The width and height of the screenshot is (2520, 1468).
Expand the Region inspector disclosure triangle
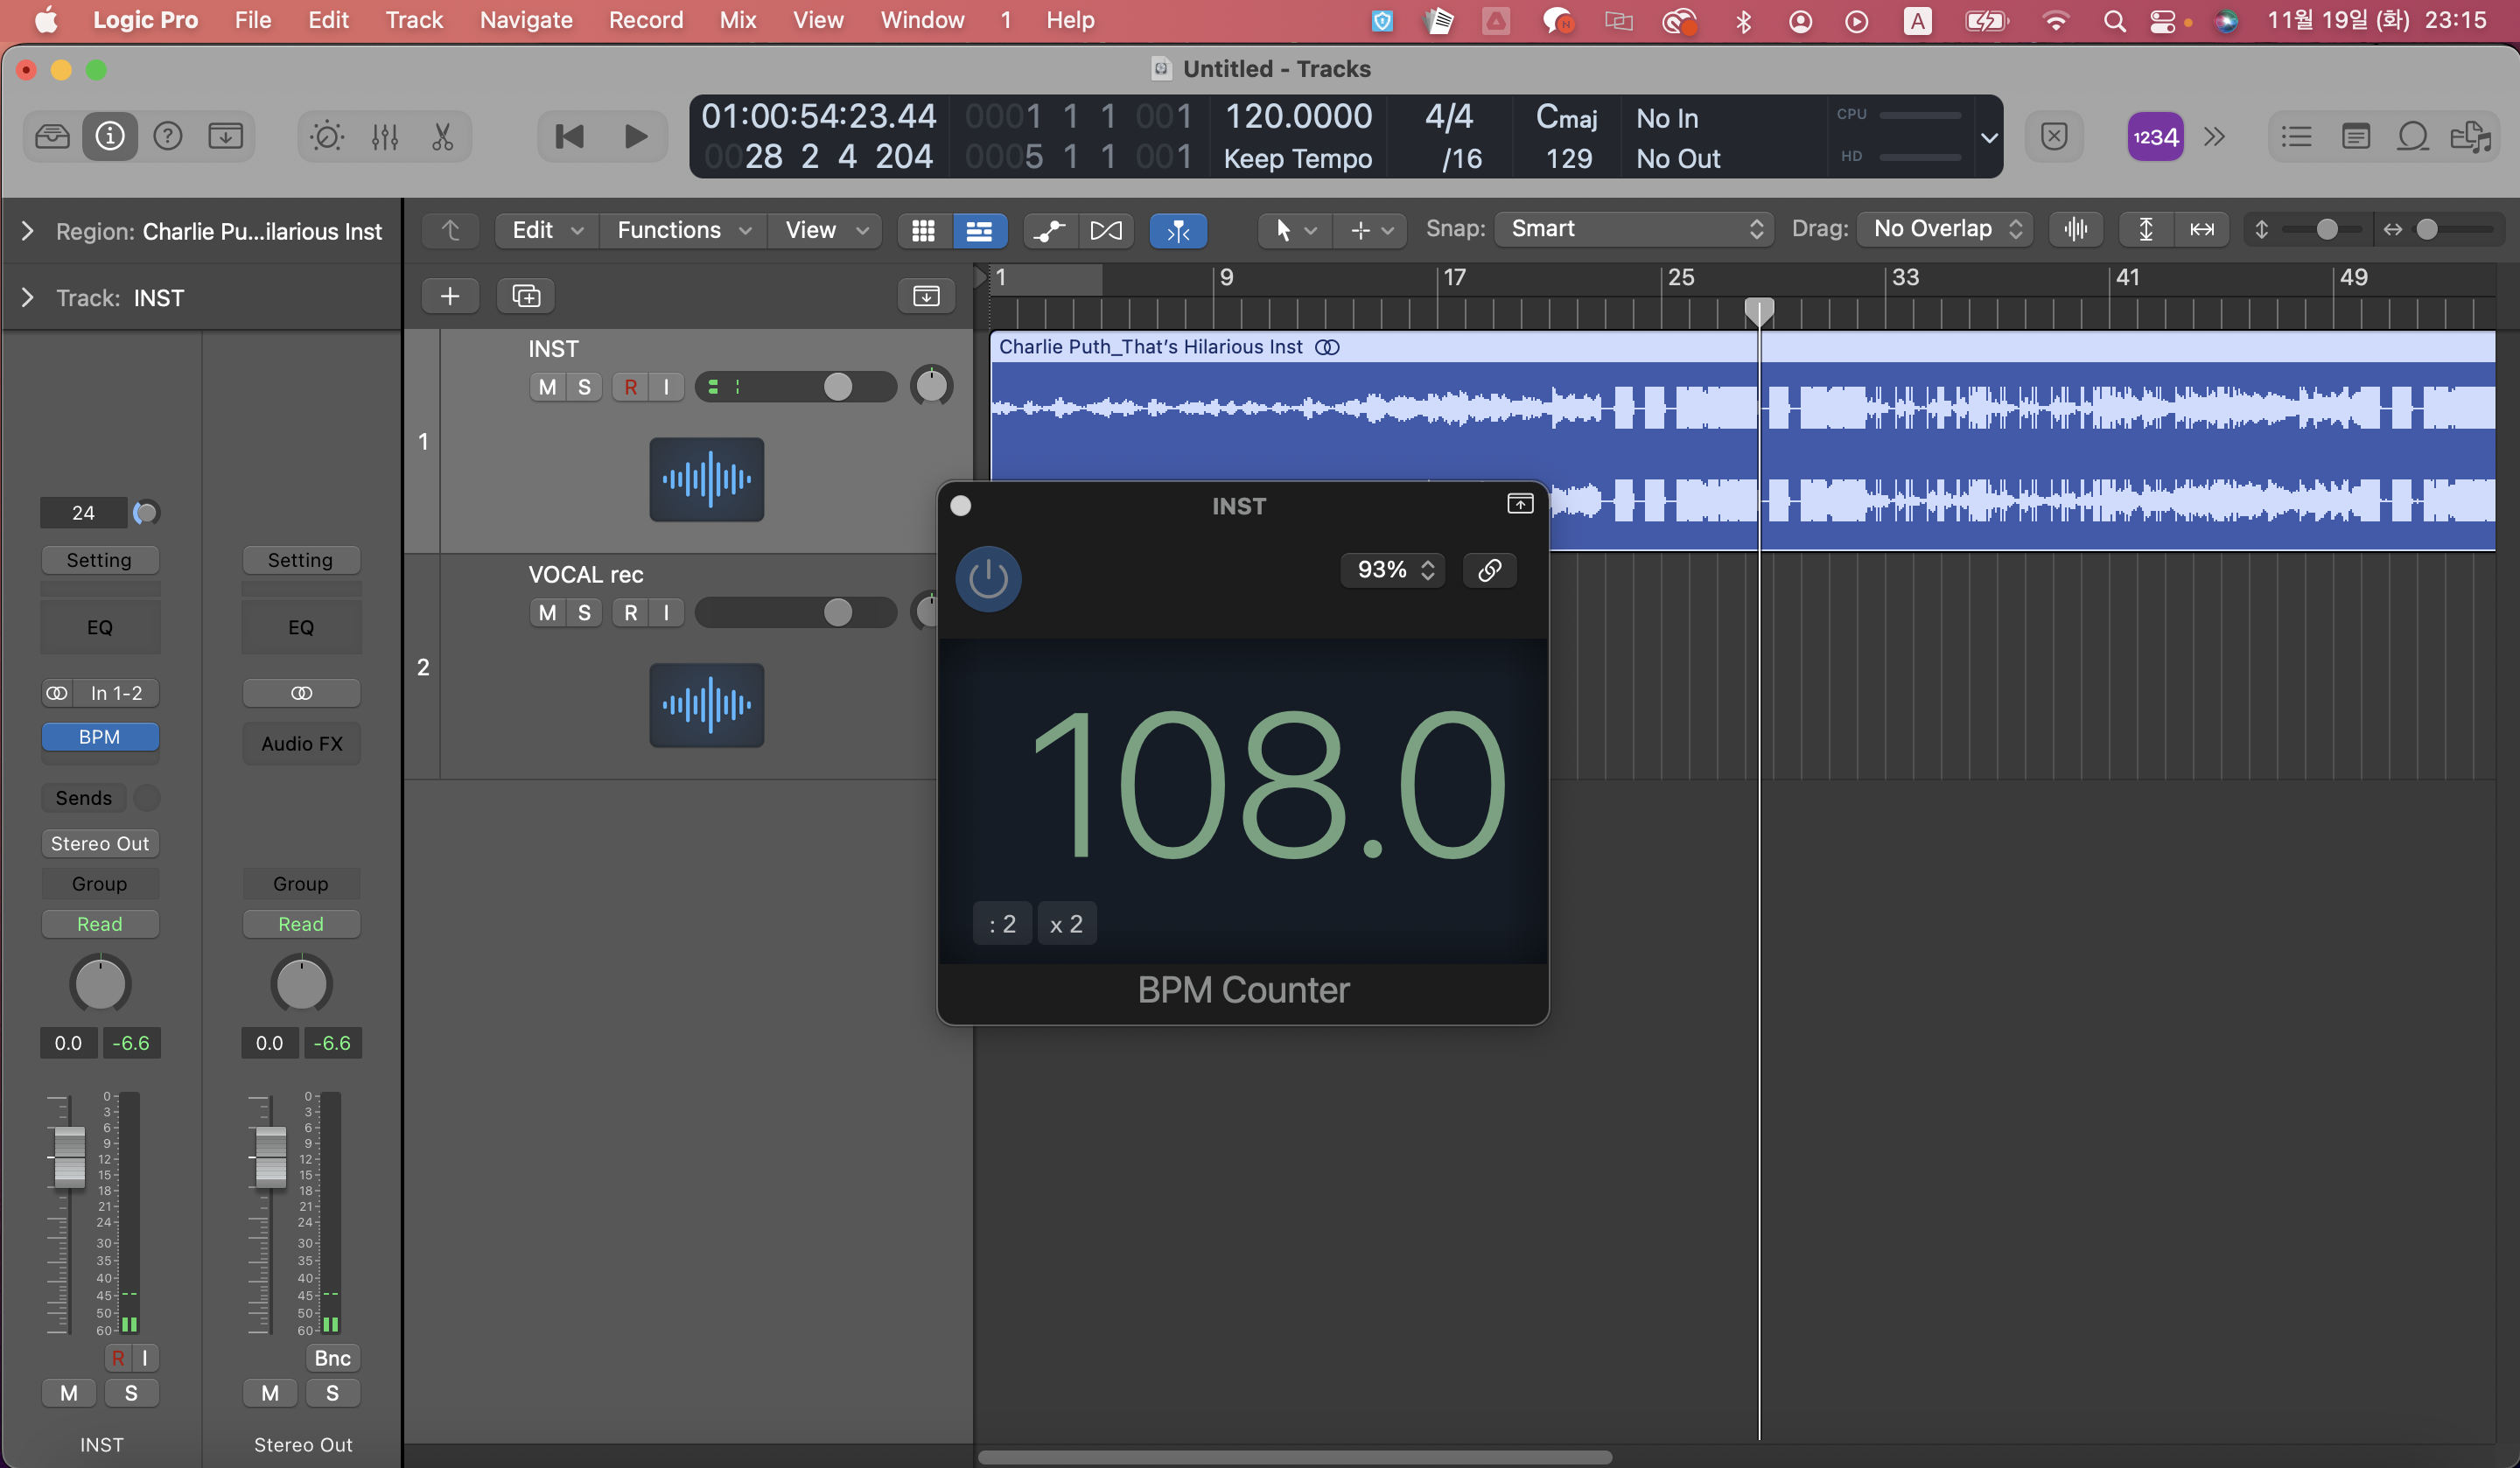(x=28, y=231)
